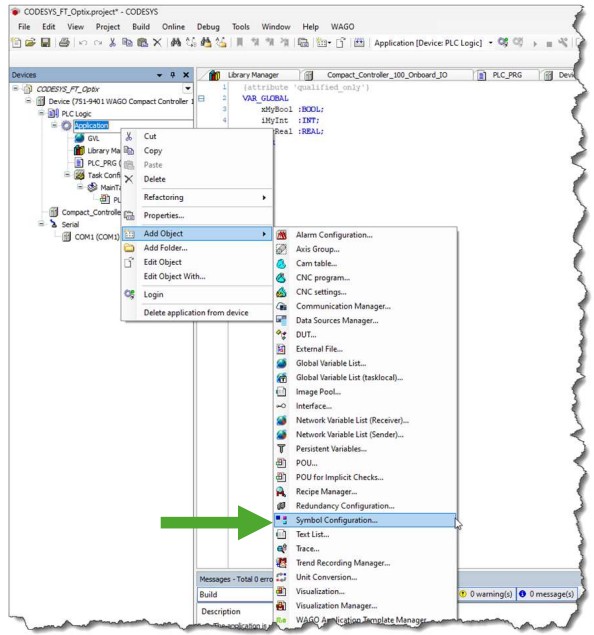The width and height of the screenshot is (594, 635).
Task: Click the Library Manager books icon in tree
Action: pos(79,151)
